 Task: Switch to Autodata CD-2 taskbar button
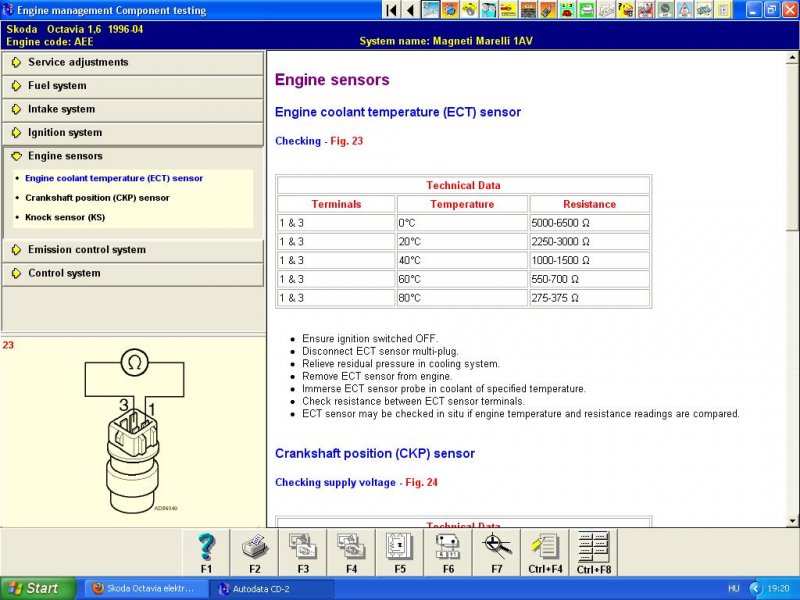(272, 589)
